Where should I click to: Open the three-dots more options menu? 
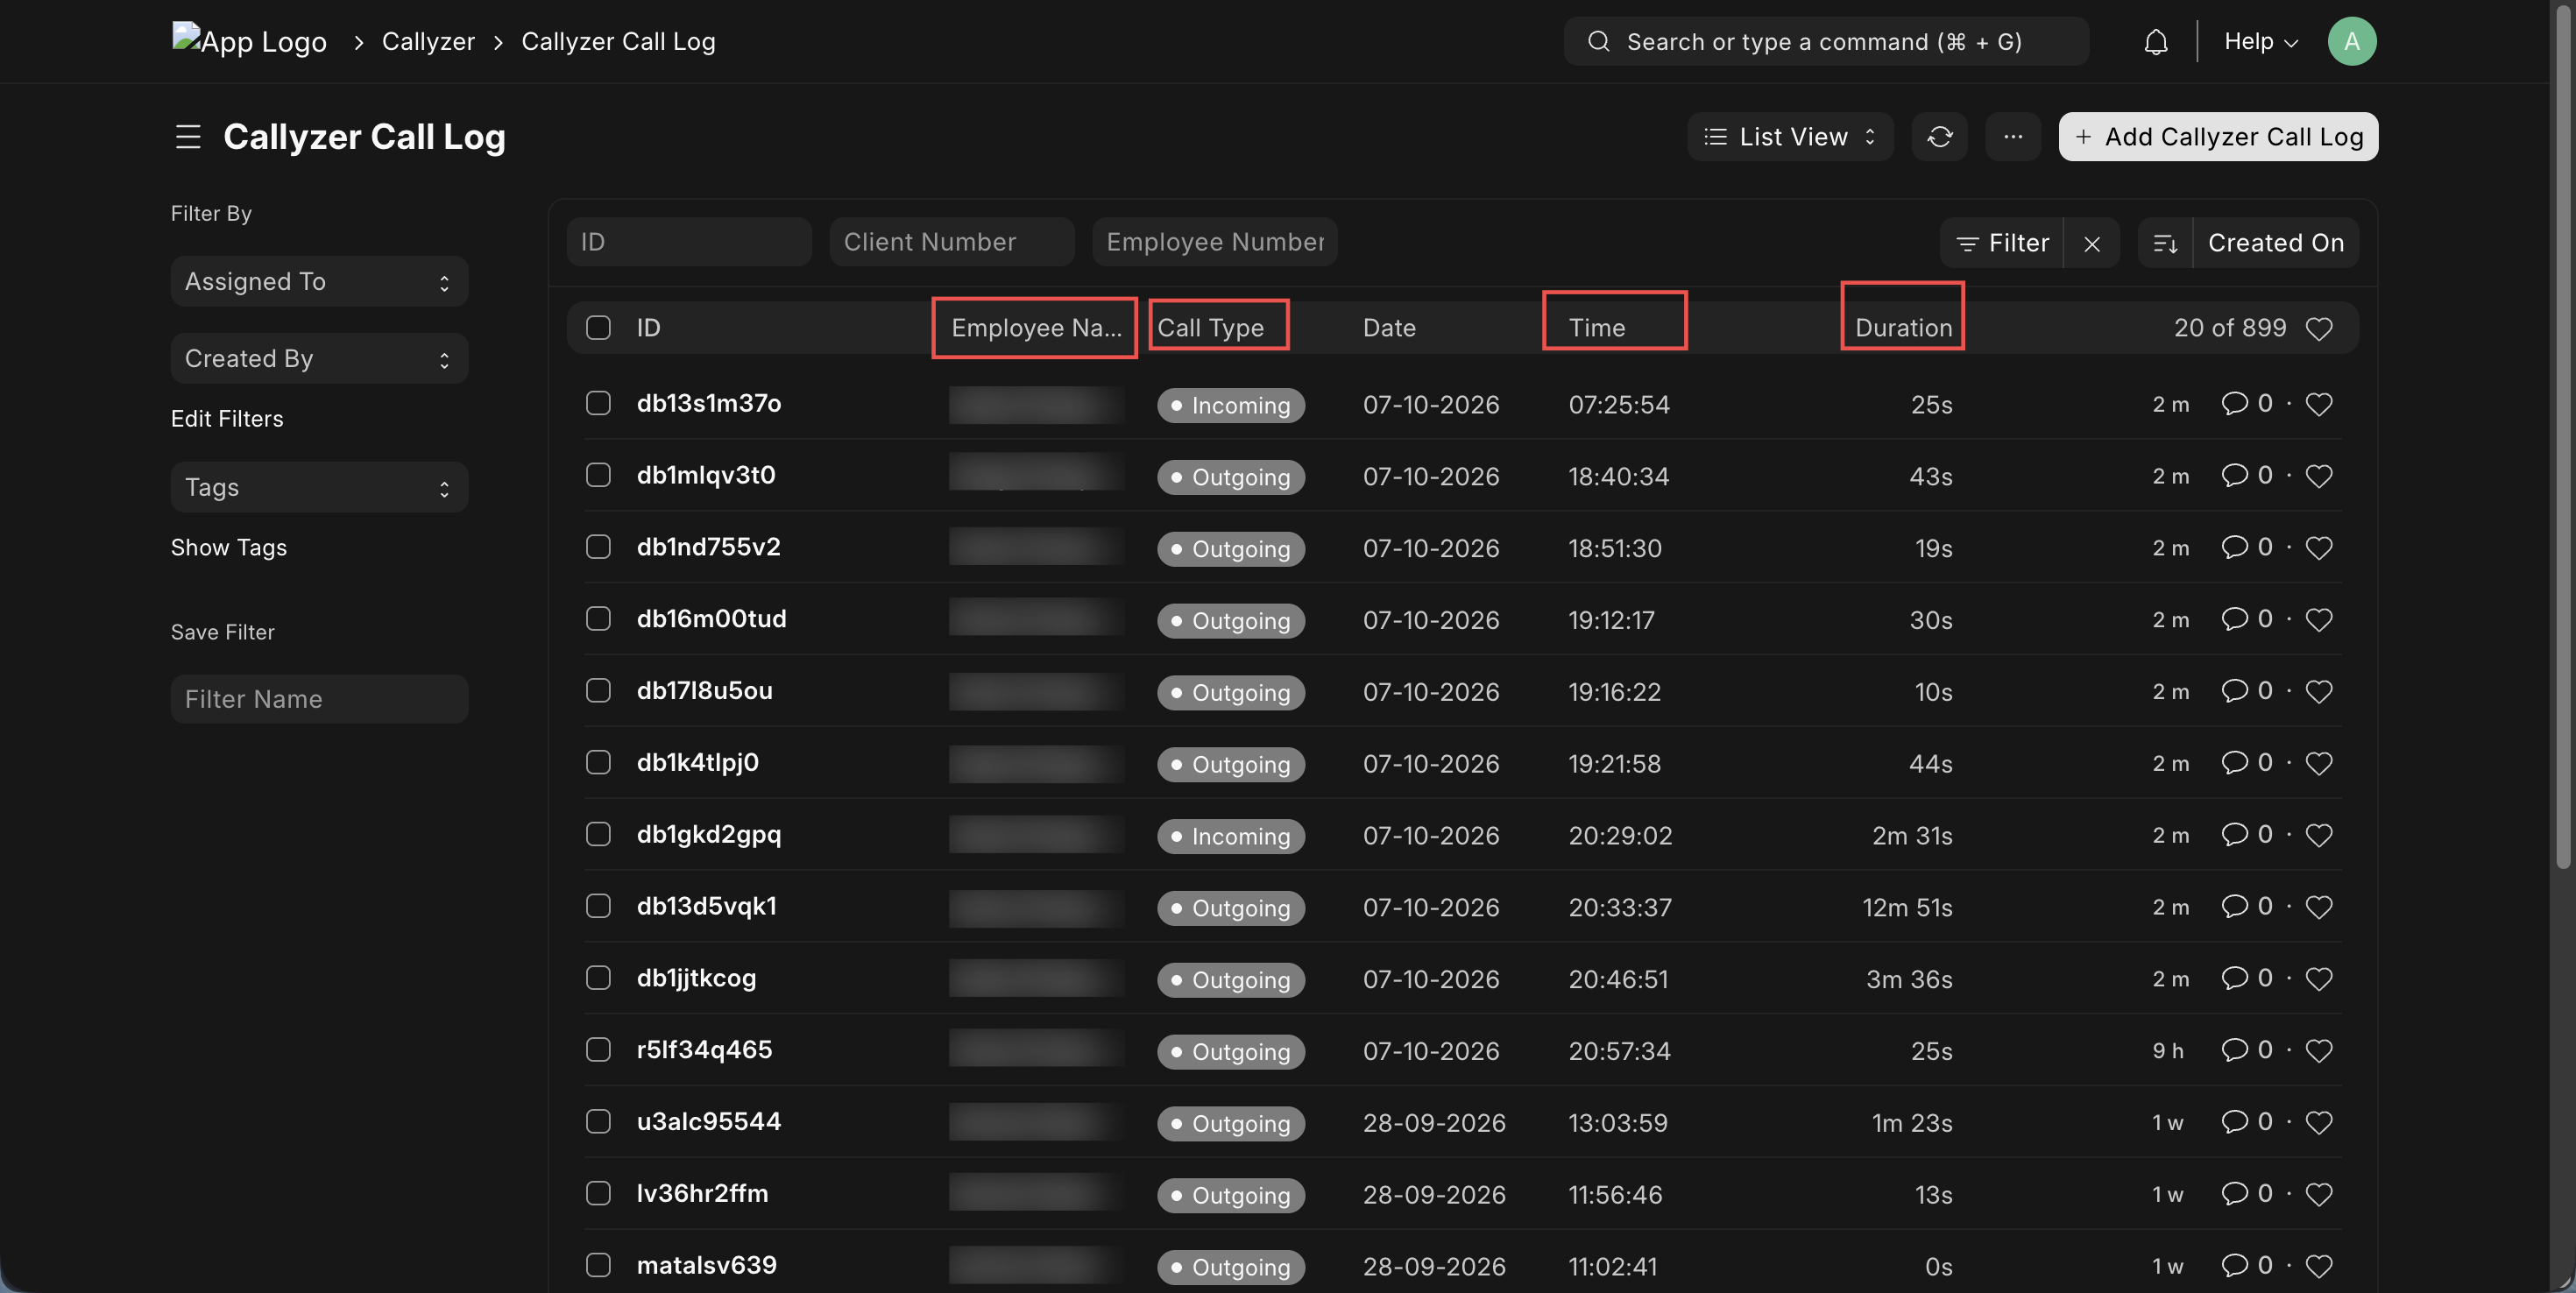tap(2013, 137)
